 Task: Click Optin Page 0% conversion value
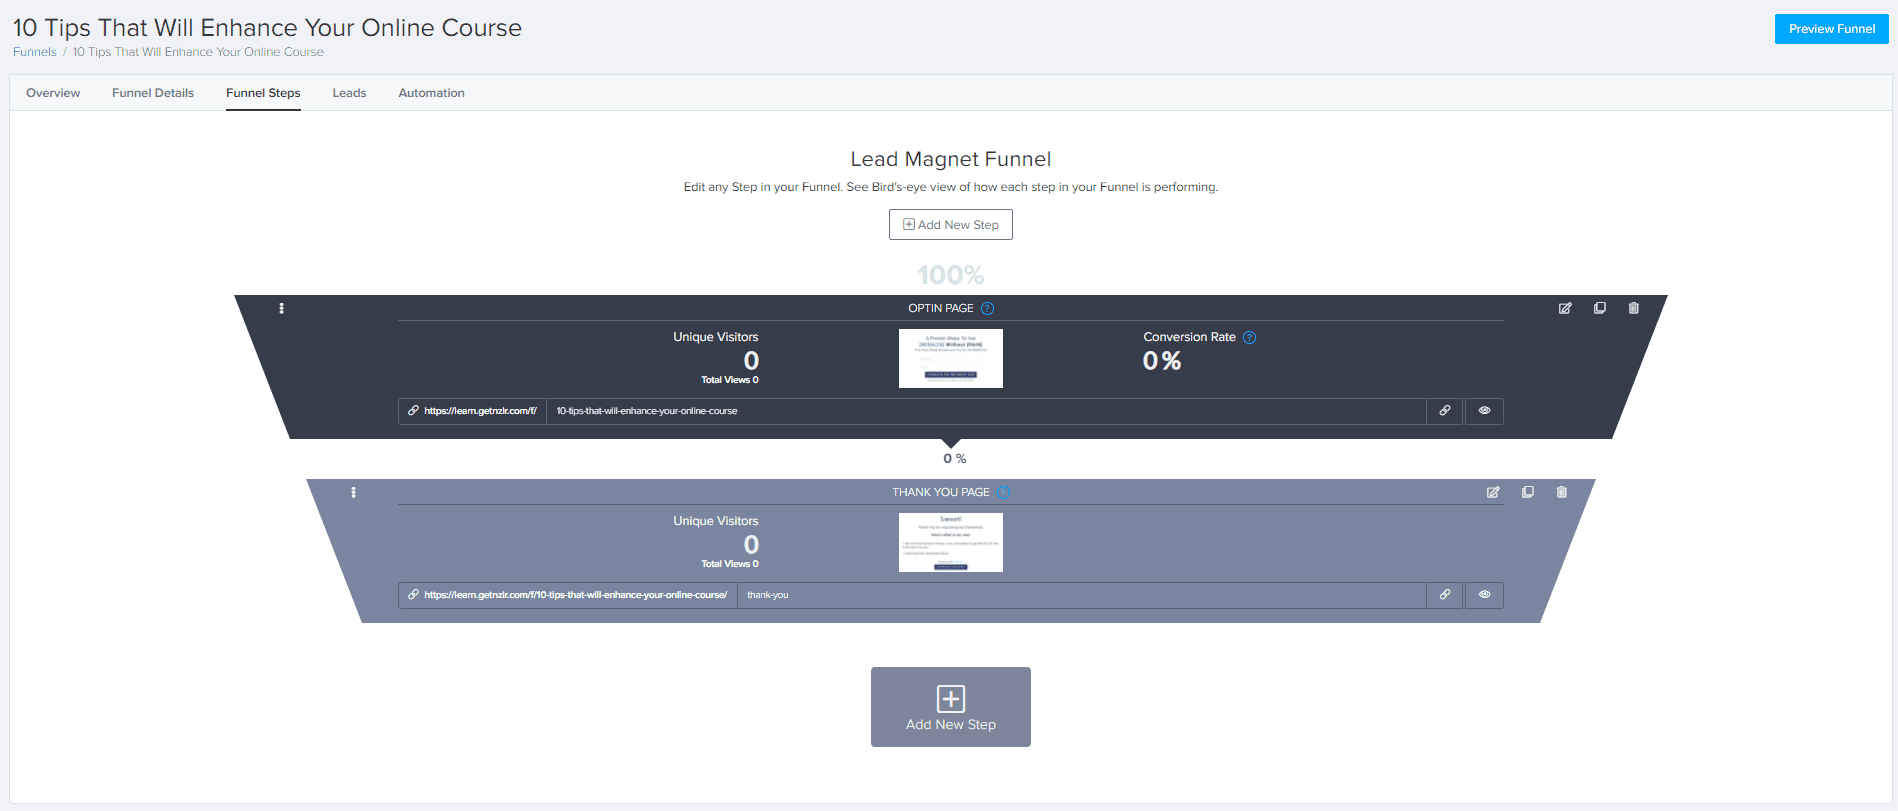pos(1162,361)
